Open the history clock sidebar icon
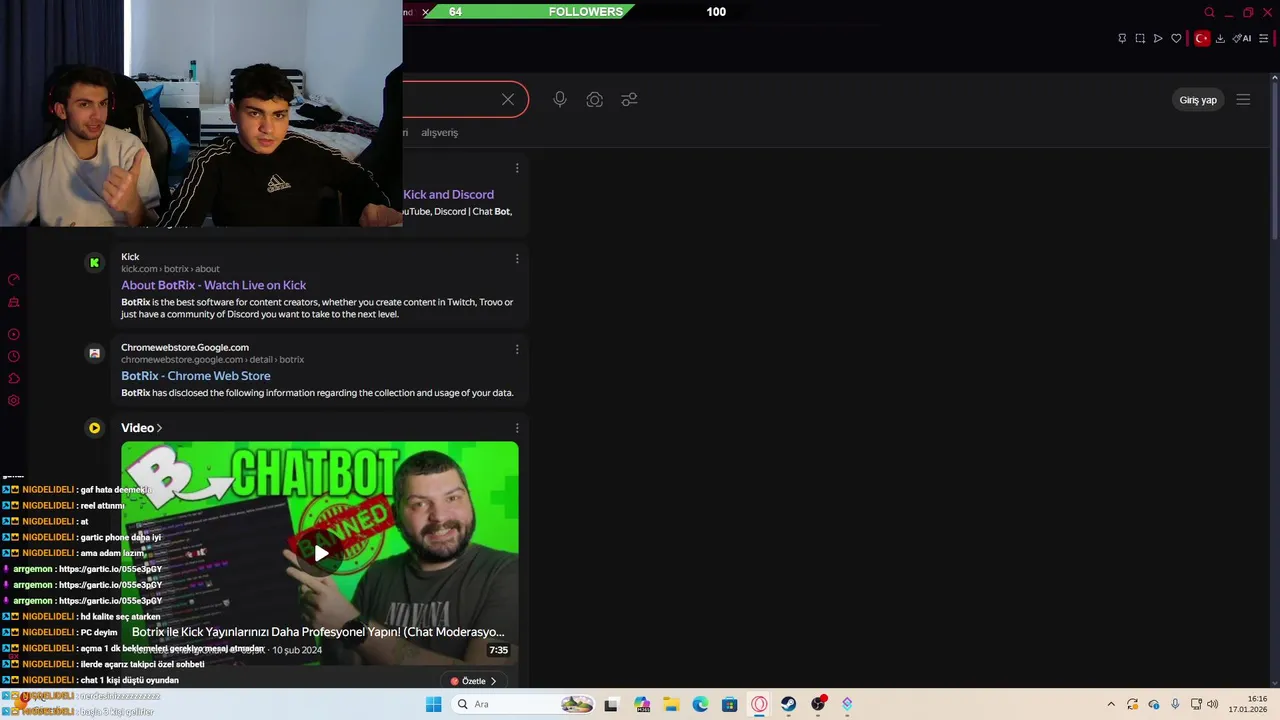The width and height of the screenshot is (1280, 720). point(14,356)
